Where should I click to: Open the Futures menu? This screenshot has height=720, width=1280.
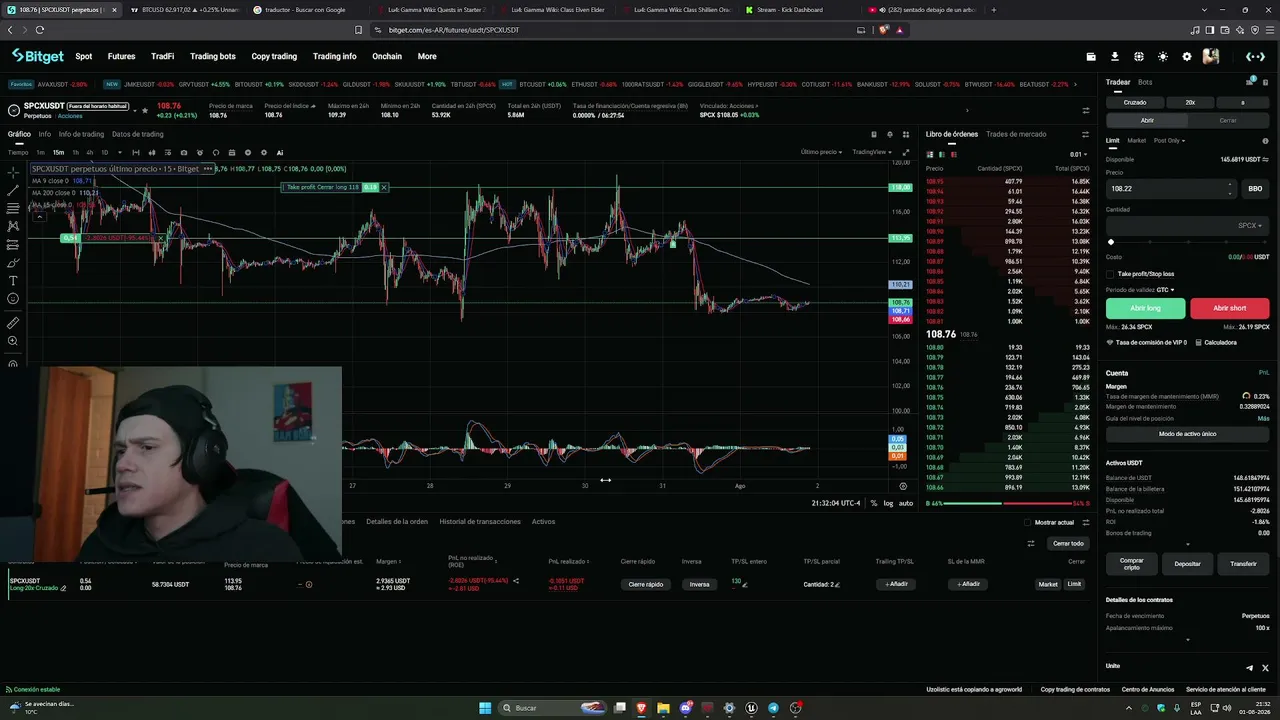[121, 56]
